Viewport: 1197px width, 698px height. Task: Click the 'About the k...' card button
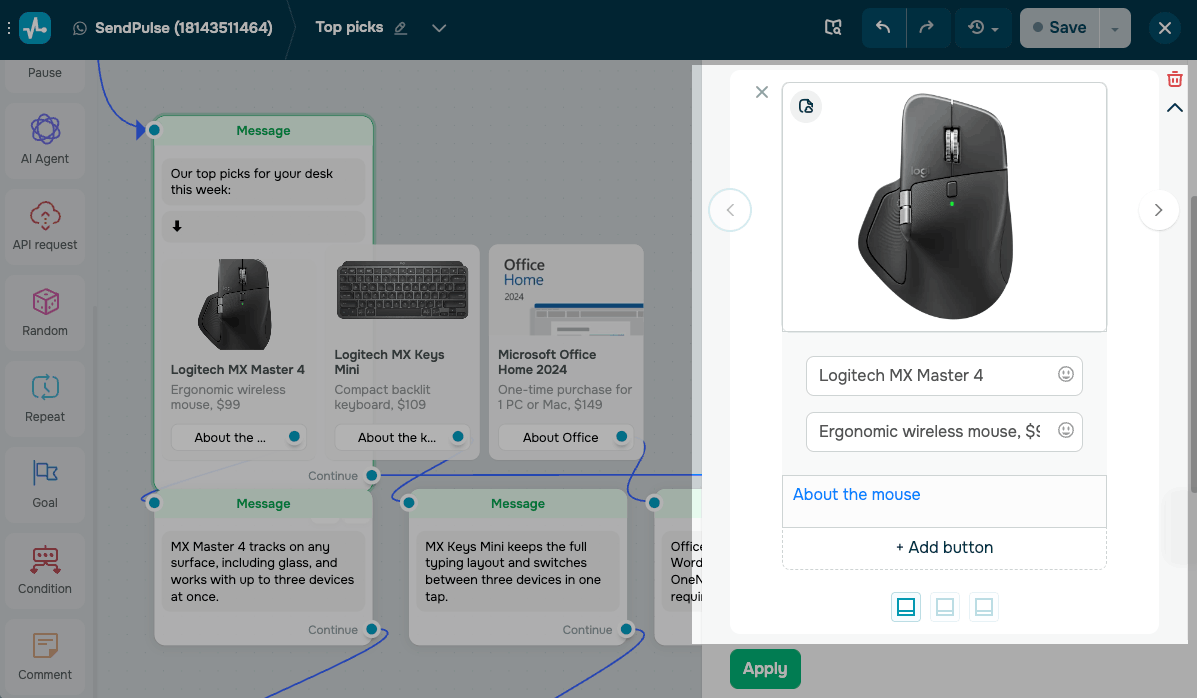pyautogui.click(x=402, y=438)
